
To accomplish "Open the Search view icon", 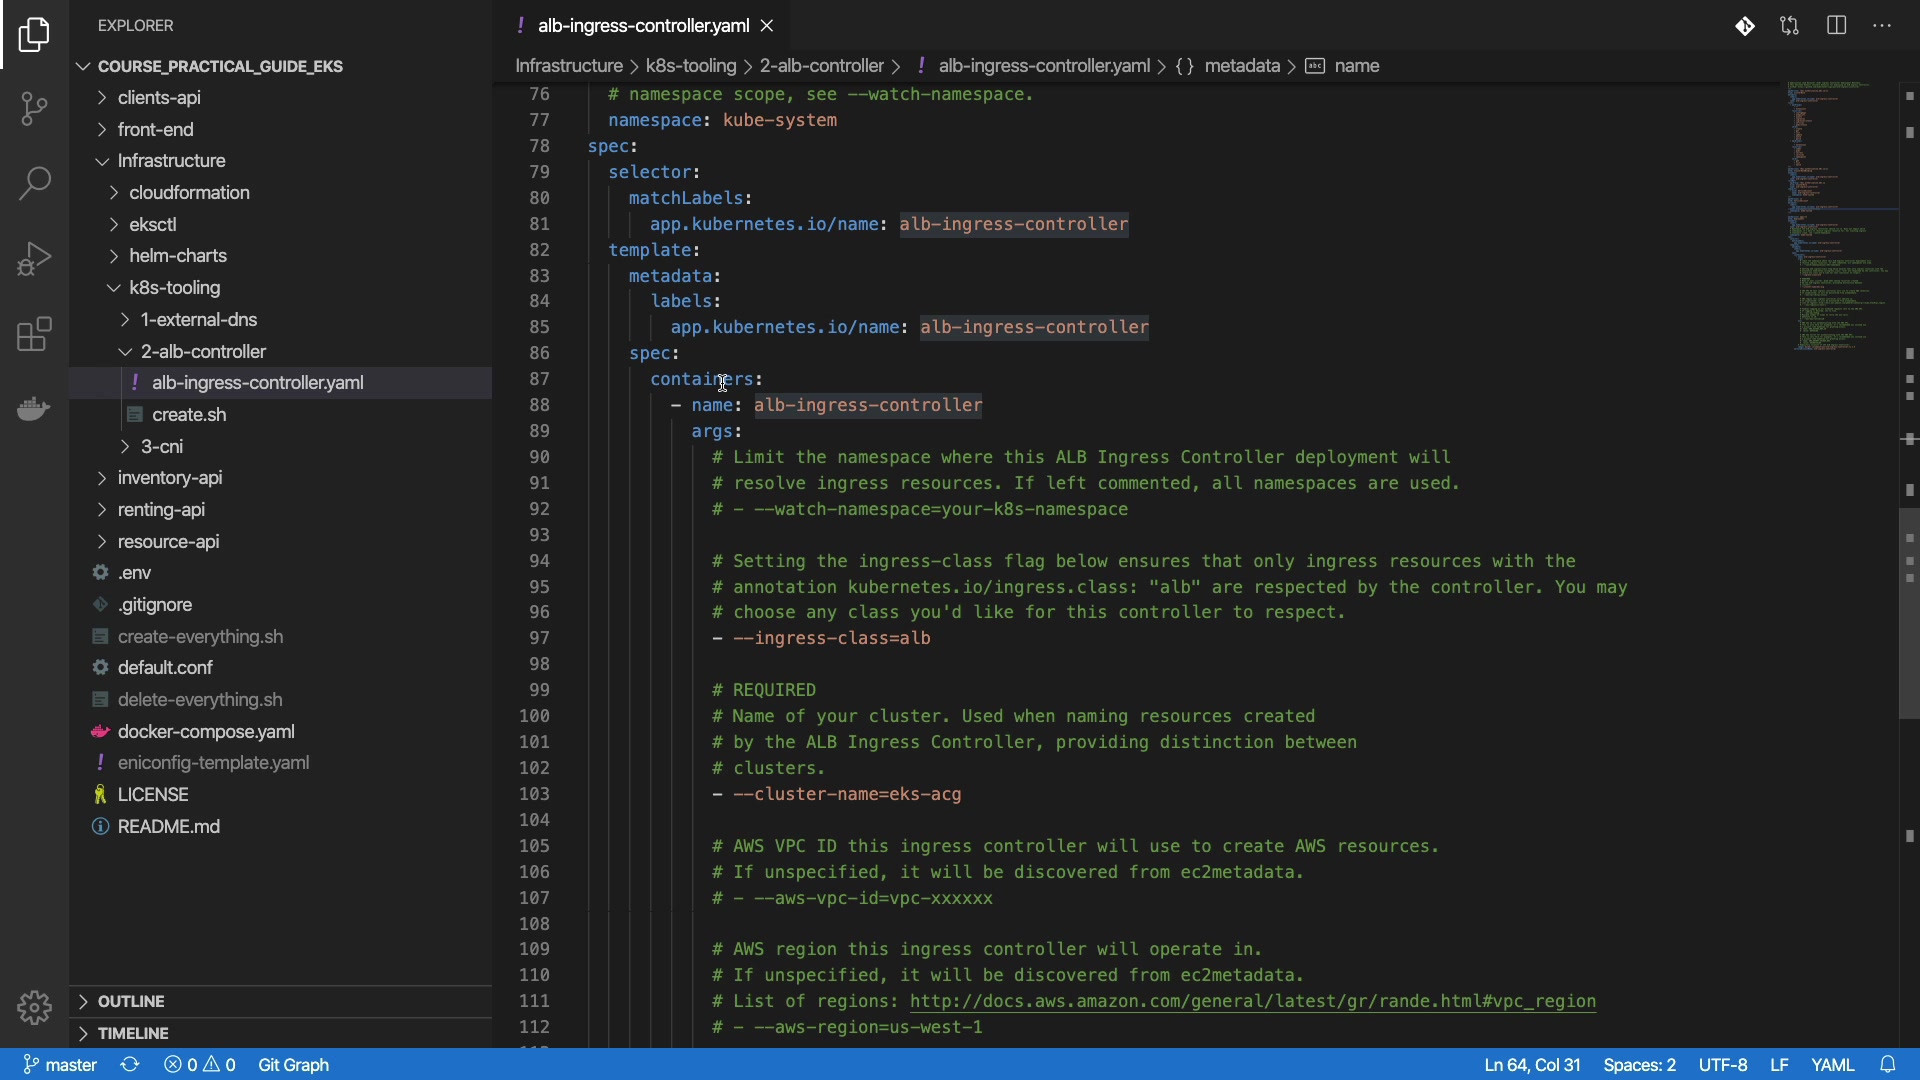I will click(34, 184).
